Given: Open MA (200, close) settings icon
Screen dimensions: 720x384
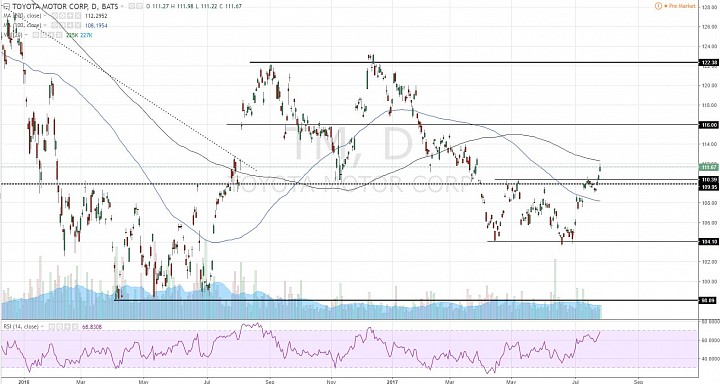Looking at the screenshot, I should pos(62,16).
